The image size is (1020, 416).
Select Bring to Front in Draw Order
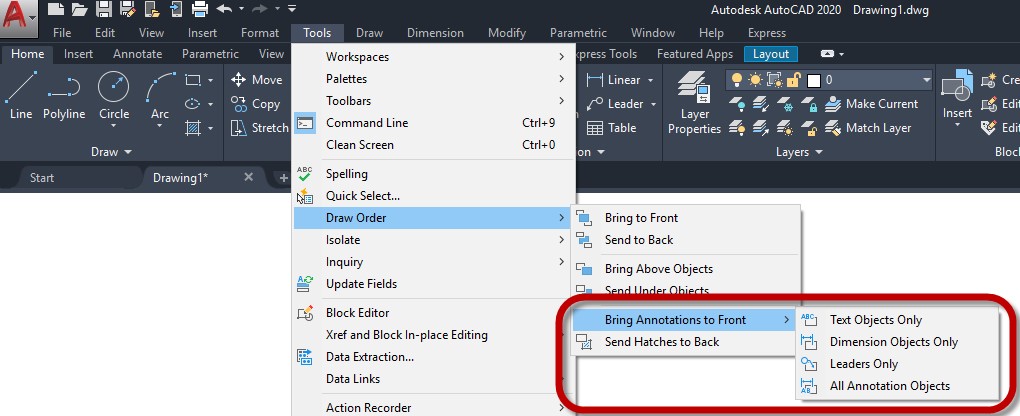pyautogui.click(x=685, y=218)
